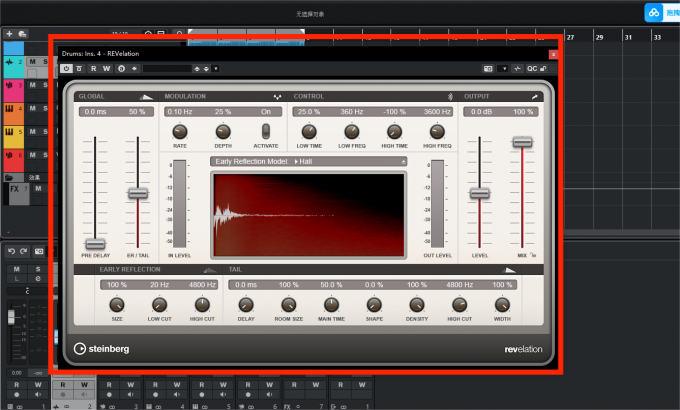680x410 pixels.
Task: Click the snapshot camera icon in plugin header
Action: point(488,69)
